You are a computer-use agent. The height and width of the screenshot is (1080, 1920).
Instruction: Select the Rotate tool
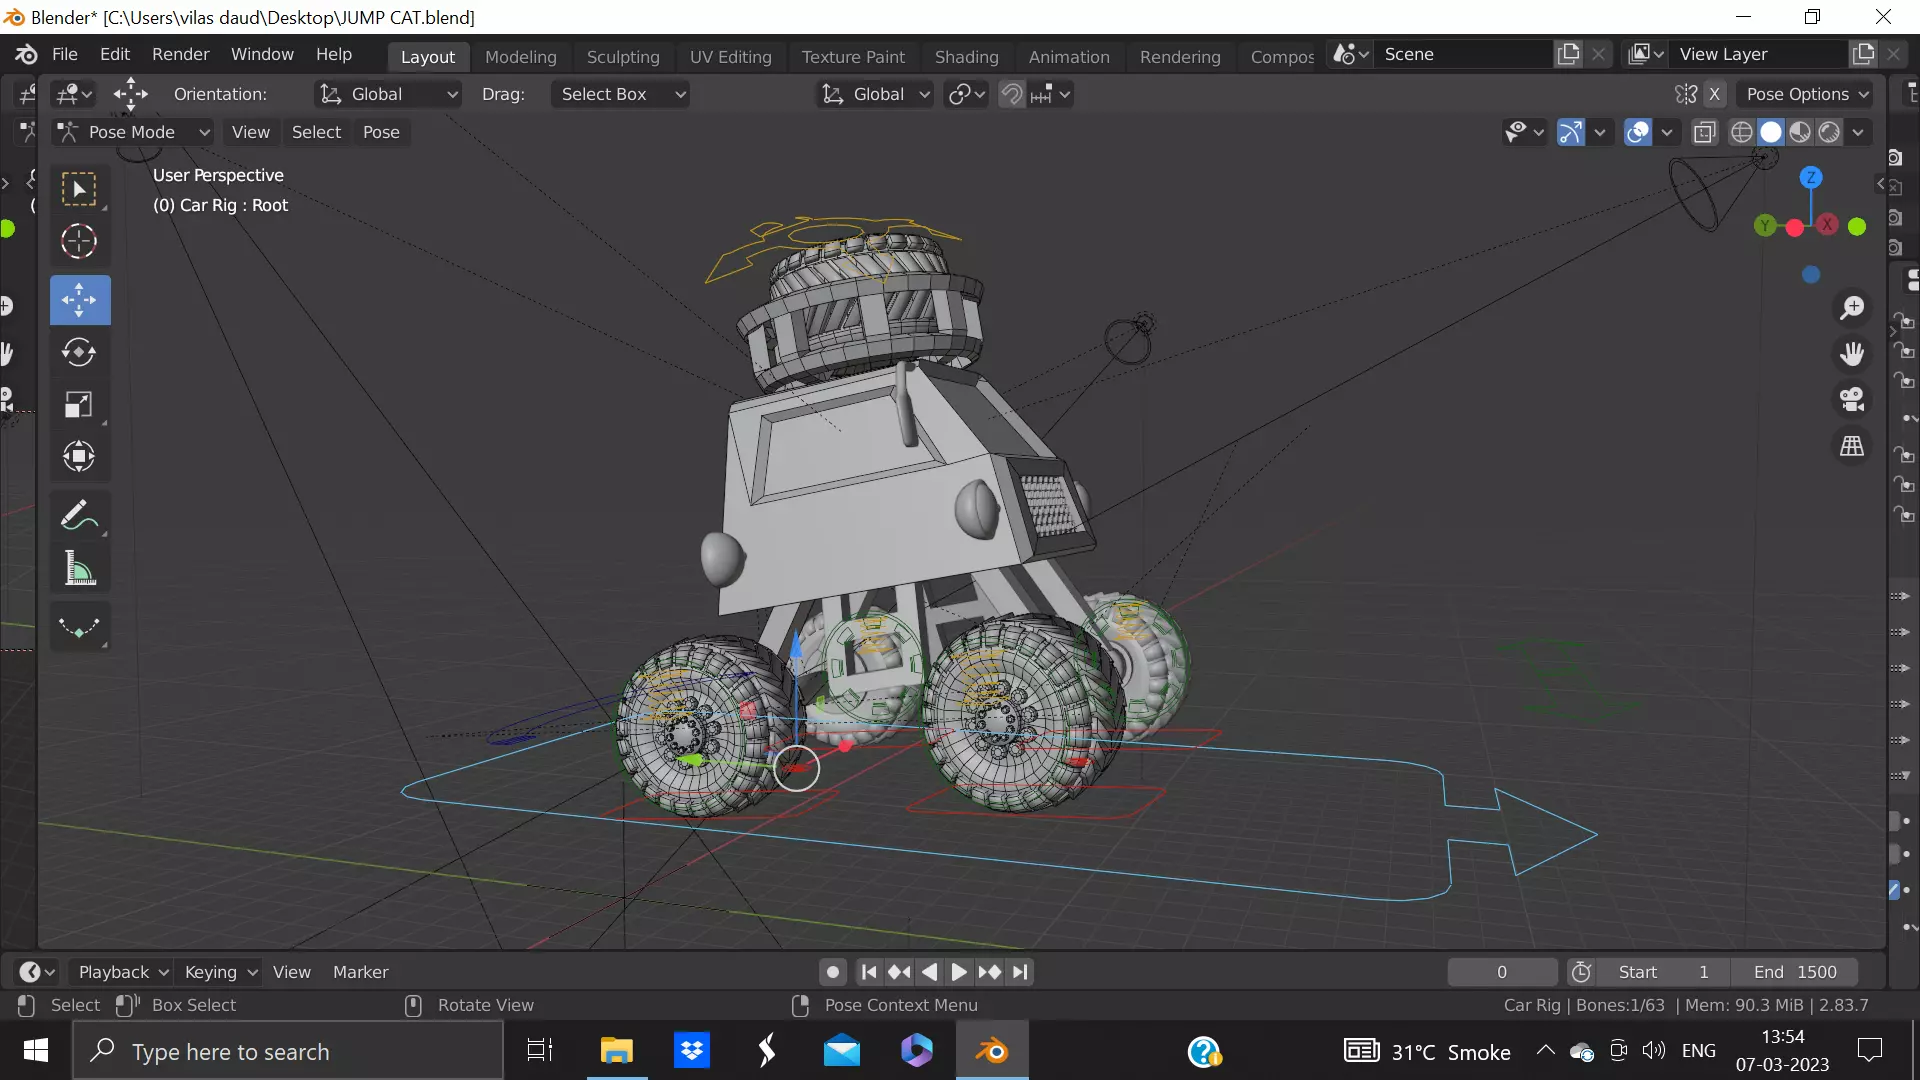click(79, 352)
